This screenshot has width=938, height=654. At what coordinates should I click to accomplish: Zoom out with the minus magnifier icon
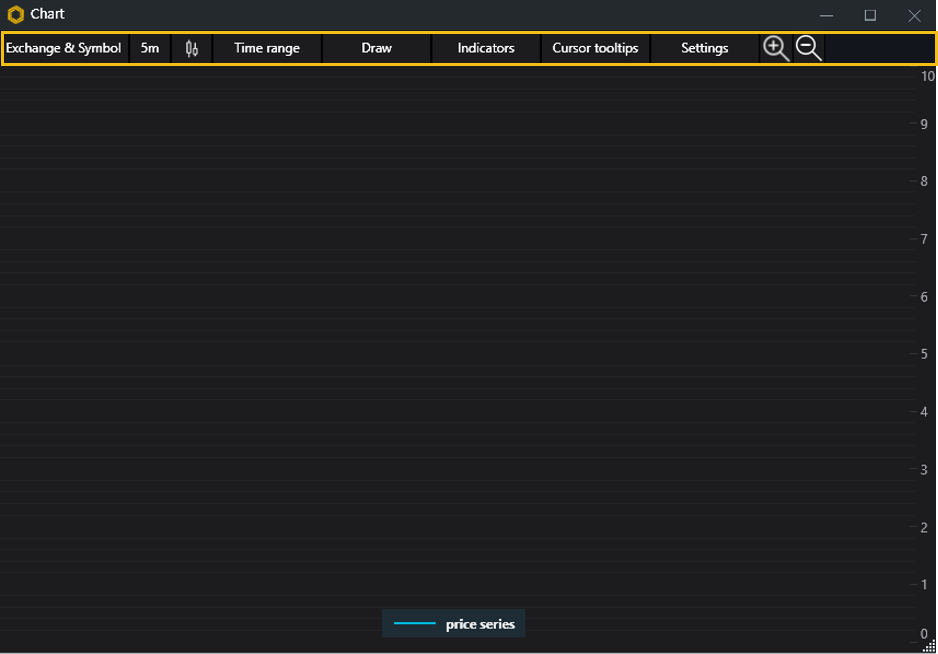click(x=809, y=48)
